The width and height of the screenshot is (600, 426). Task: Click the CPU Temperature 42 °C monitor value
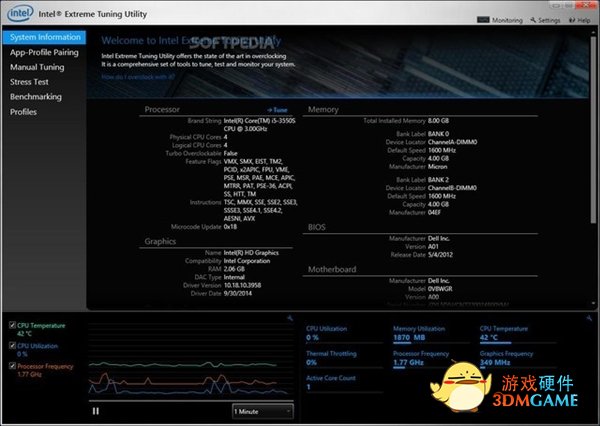click(x=489, y=338)
